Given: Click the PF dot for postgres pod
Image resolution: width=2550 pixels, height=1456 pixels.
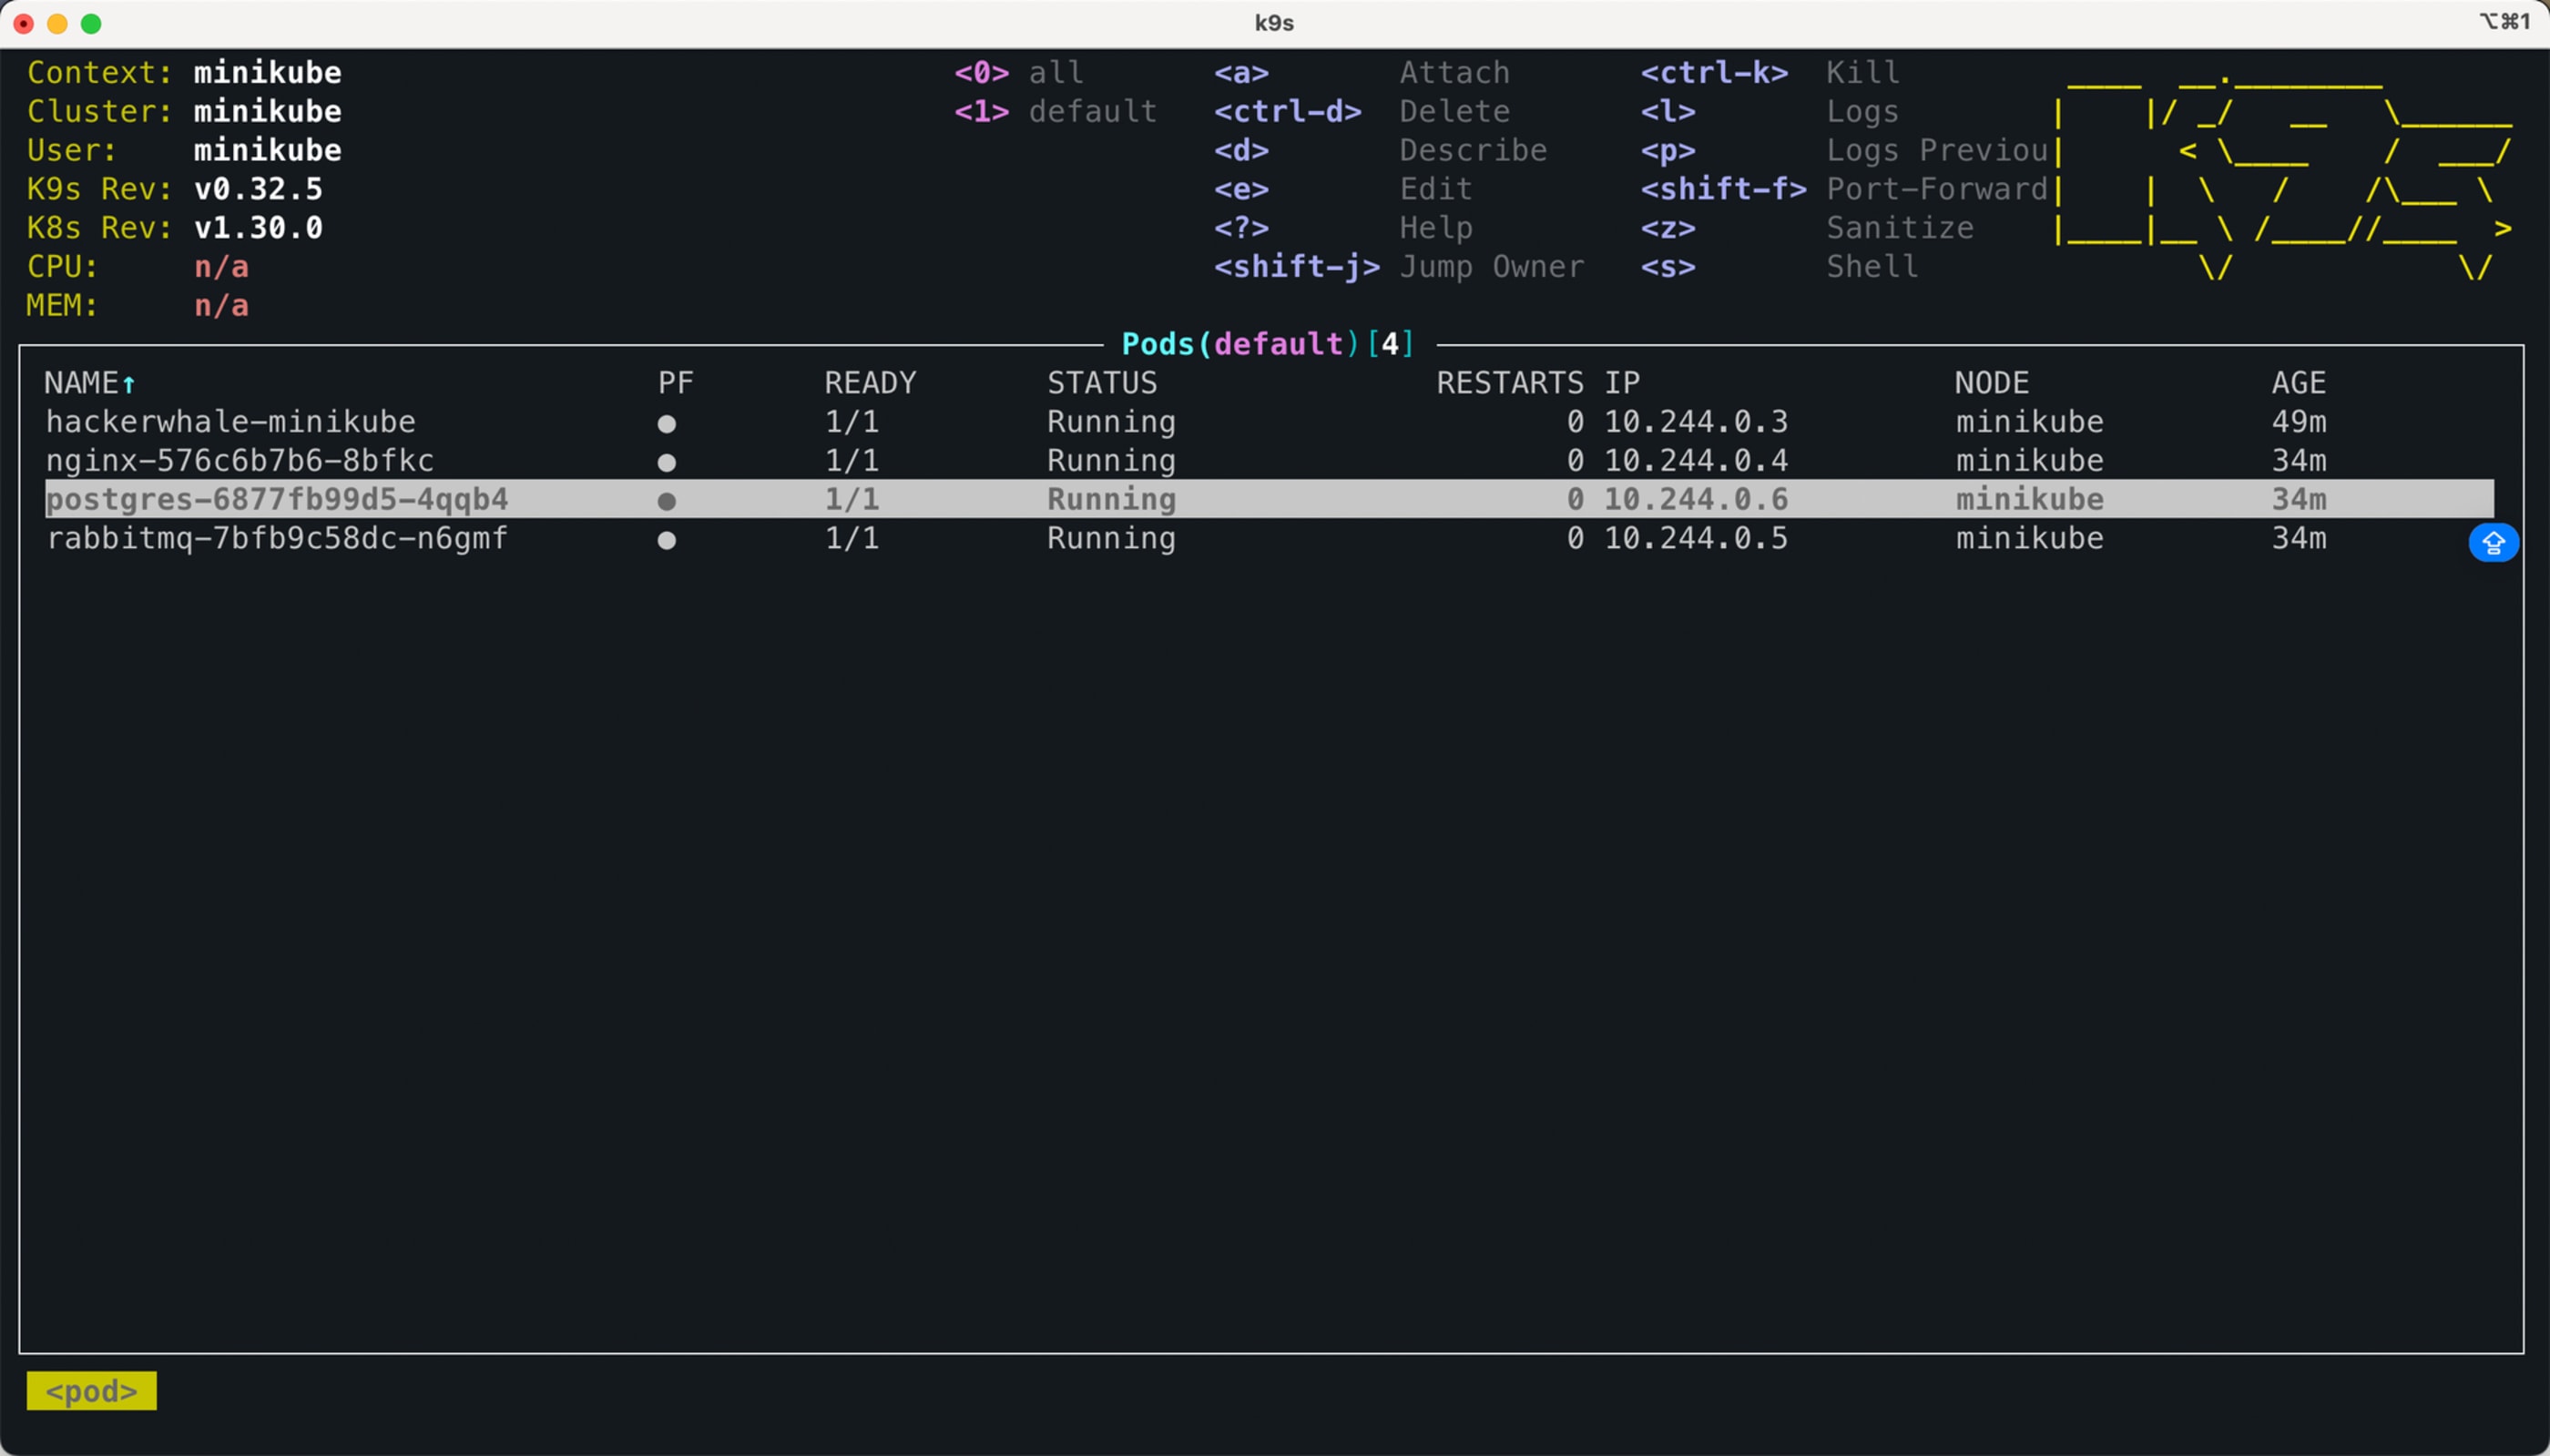Looking at the screenshot, I should pyautogui.click(x=667, y=501).
